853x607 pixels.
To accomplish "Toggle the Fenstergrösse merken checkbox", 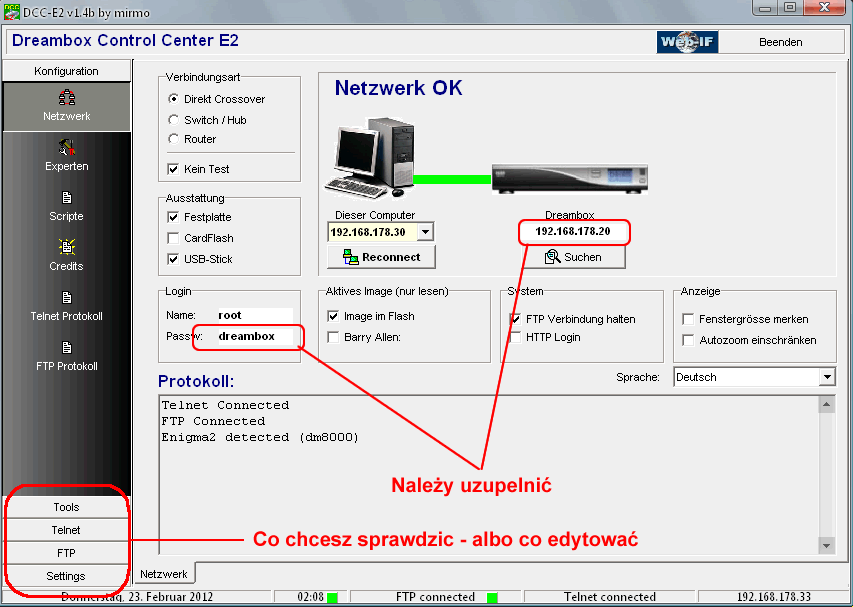I will click(x=688, y=319).
